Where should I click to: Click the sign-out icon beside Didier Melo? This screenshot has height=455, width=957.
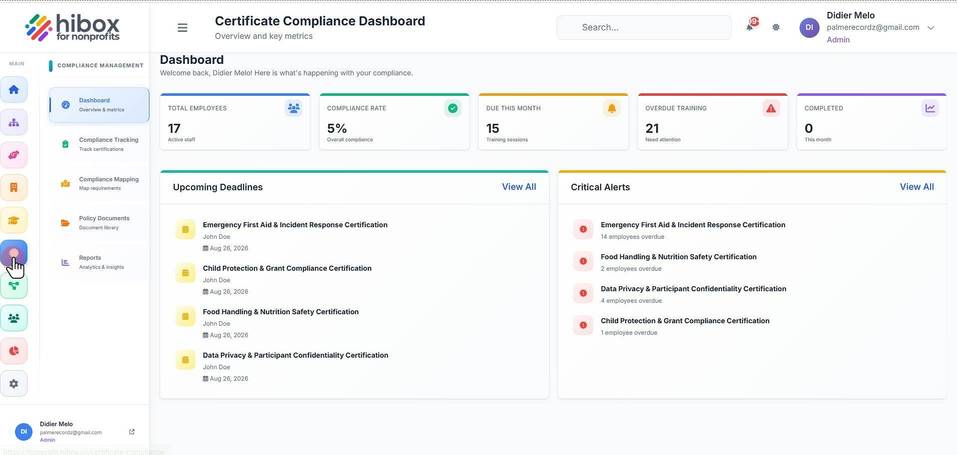tap(132, 432)
